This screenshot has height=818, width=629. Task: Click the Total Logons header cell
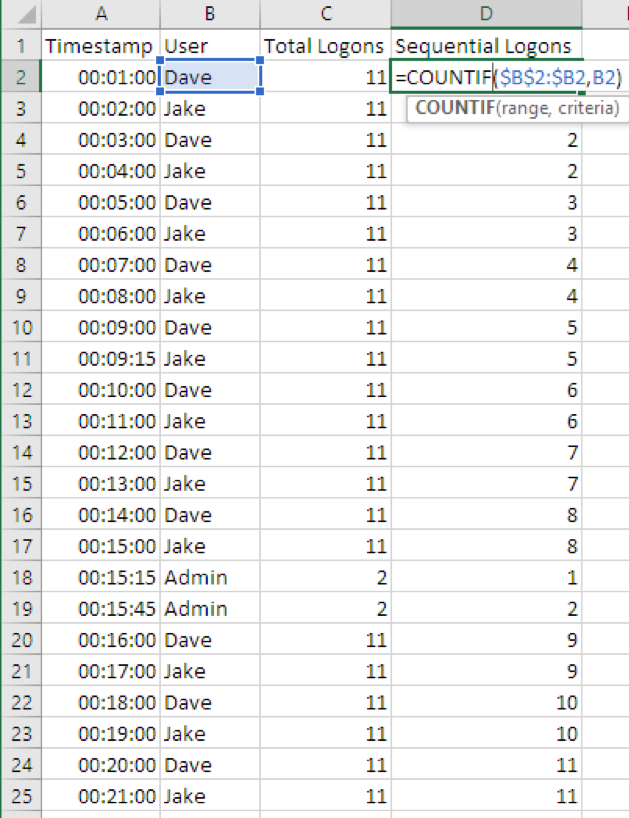pyautogui.click(x=325, y=46)
